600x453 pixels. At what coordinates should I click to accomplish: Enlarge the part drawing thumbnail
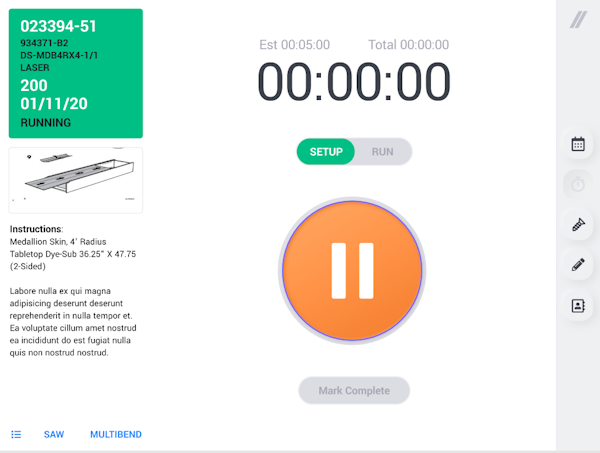point(76,180)
